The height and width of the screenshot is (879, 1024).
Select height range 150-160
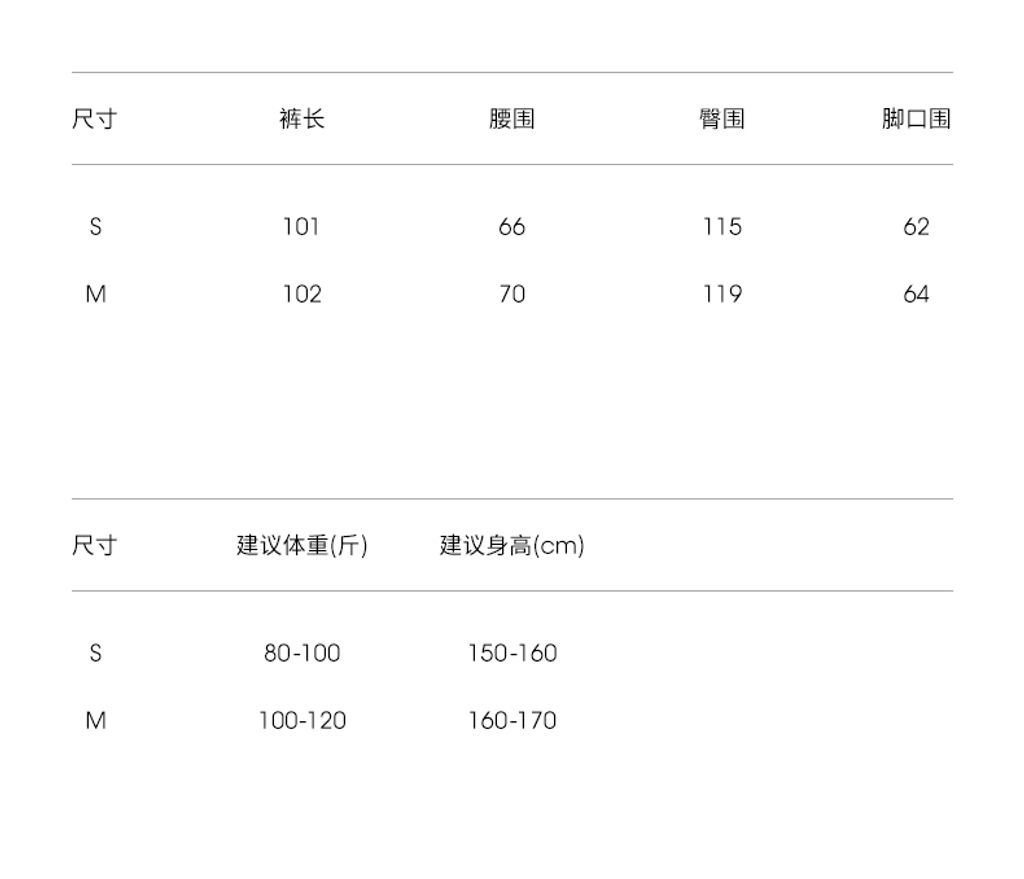click(x=512, y=653)
